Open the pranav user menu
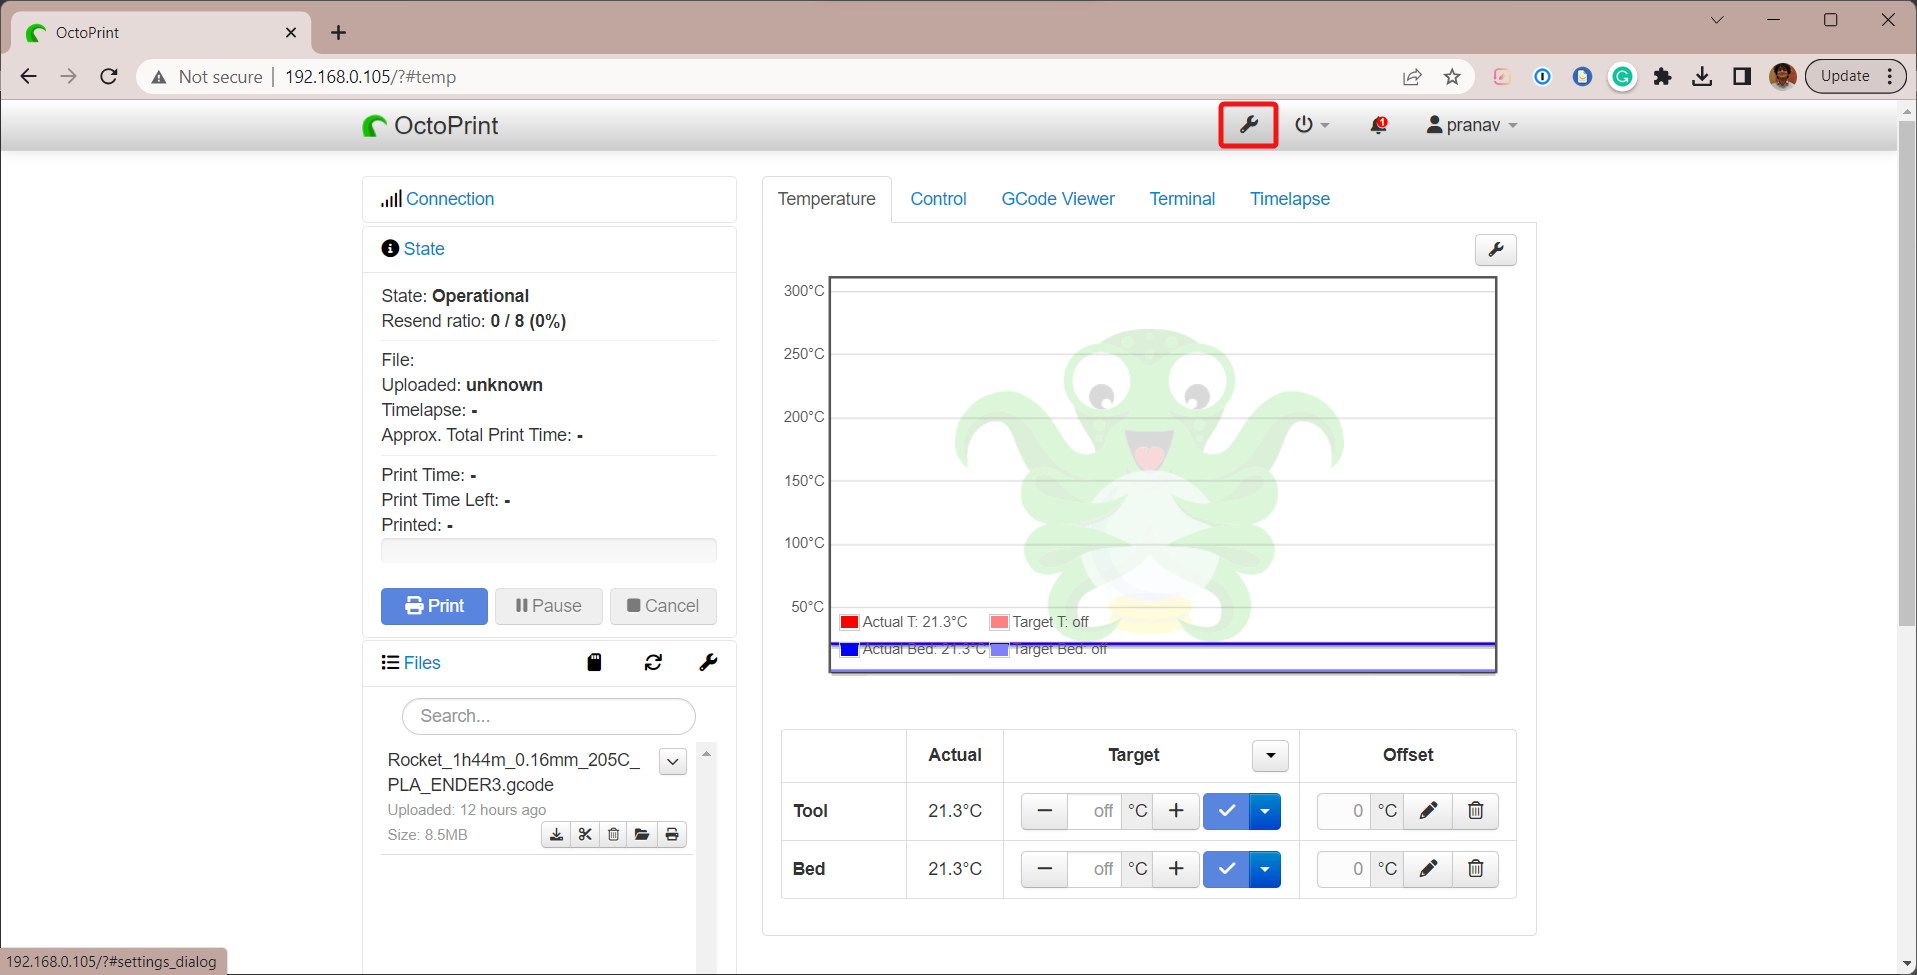 1472,125
